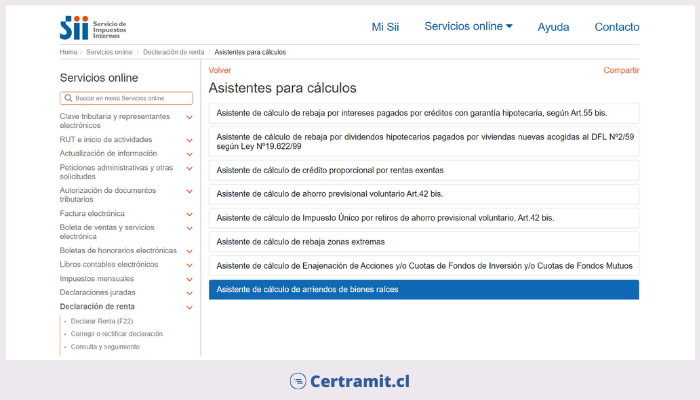Open the Servicios online dropdown menu
Screen dimensions: 700x400
coord(468,26)
